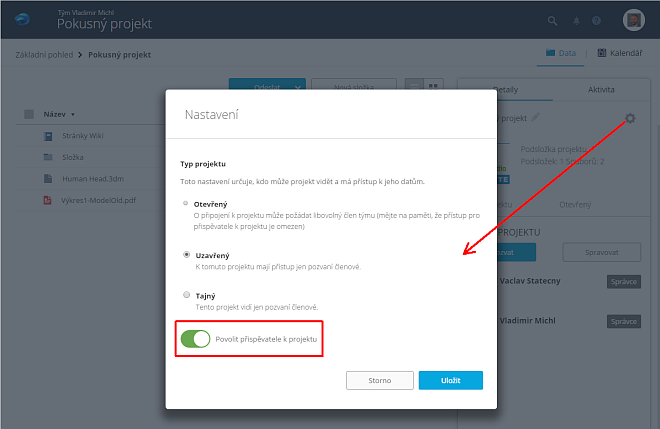Screen dimensions: 660x429
Task: Go to Základní pohled breadcrumb link
Action: point(44,55)
